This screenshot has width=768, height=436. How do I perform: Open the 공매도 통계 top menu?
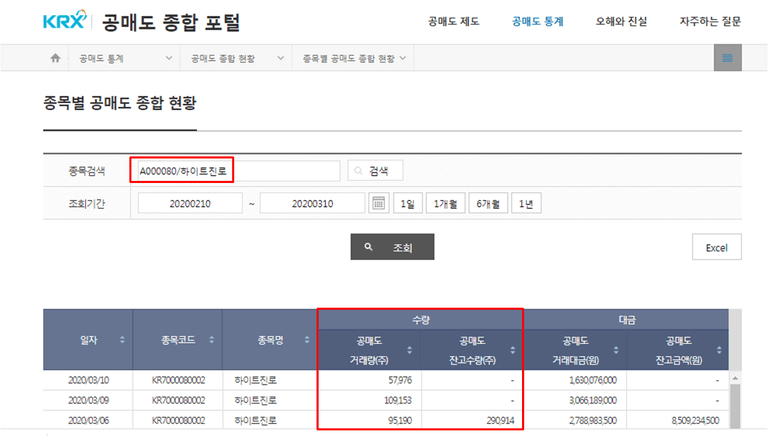point(537,22)
